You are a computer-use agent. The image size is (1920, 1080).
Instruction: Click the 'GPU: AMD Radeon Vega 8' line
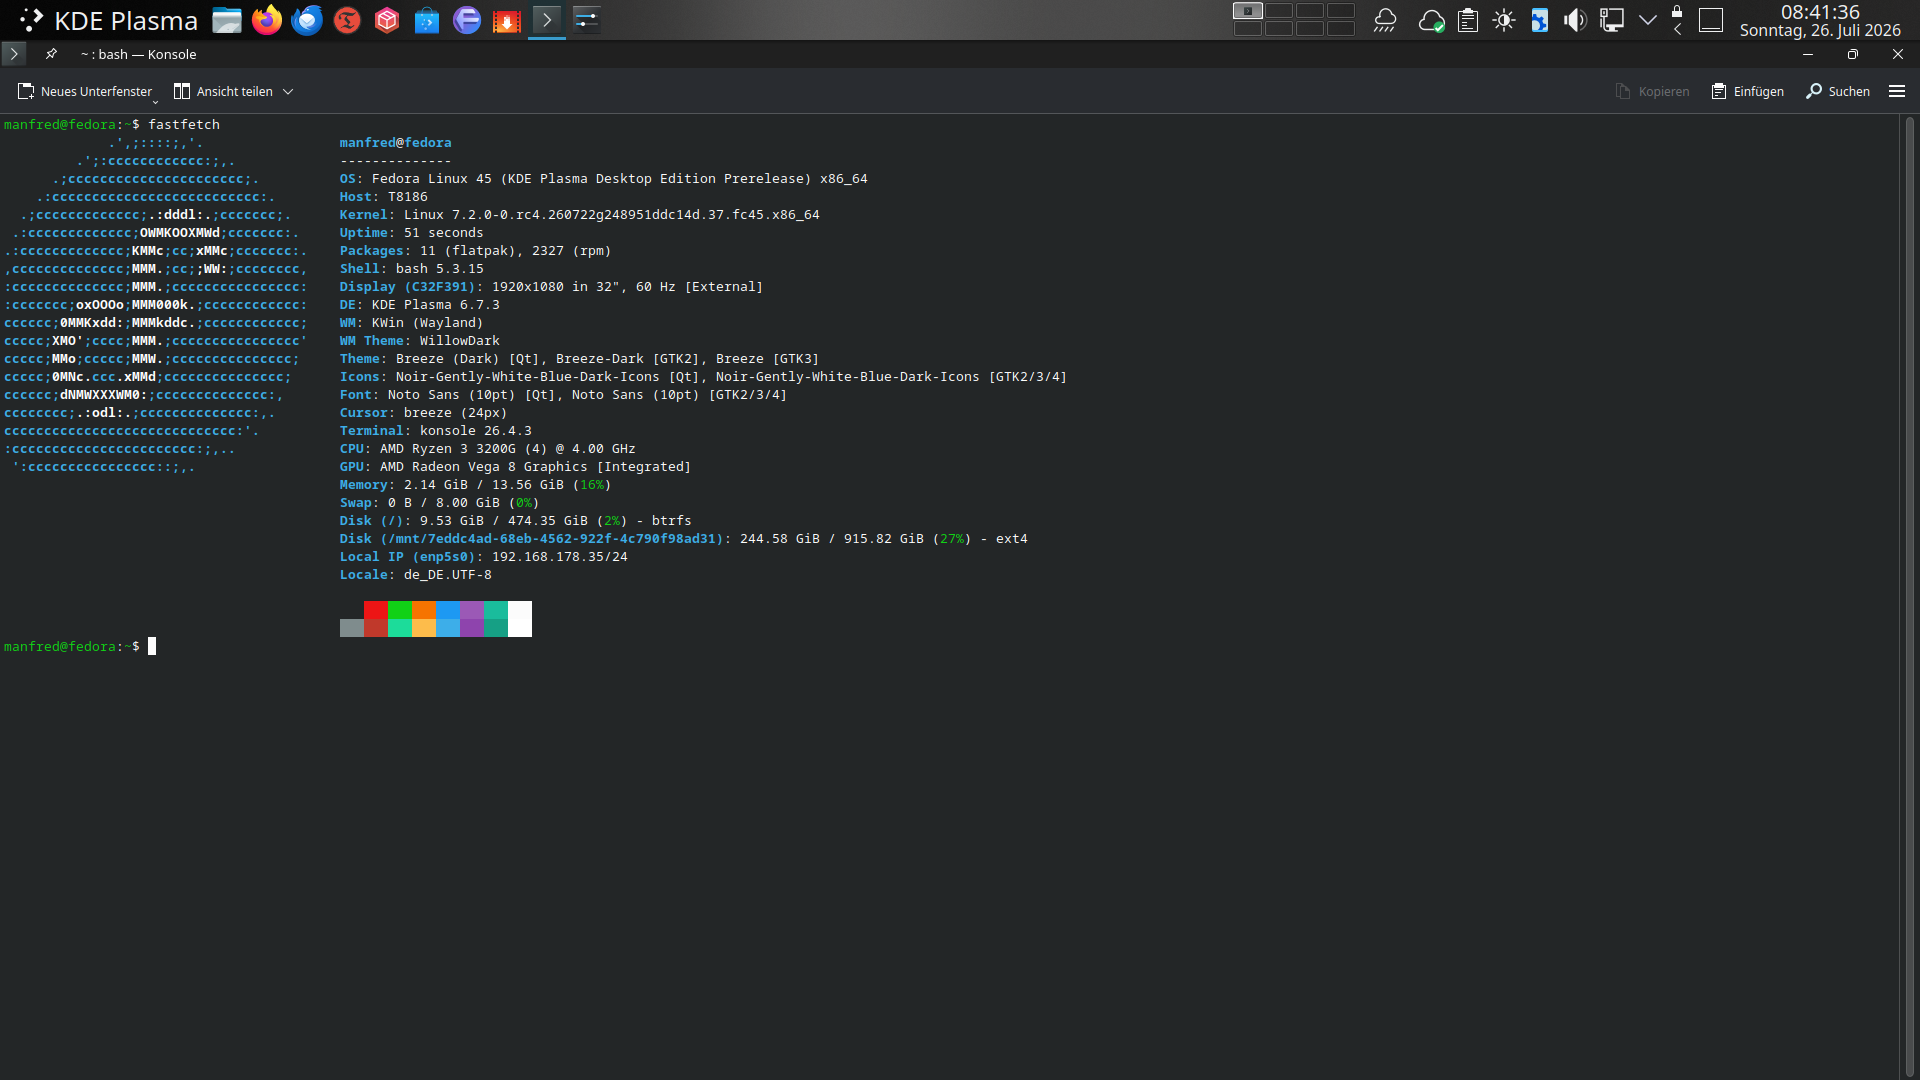(x=515, y=467)
